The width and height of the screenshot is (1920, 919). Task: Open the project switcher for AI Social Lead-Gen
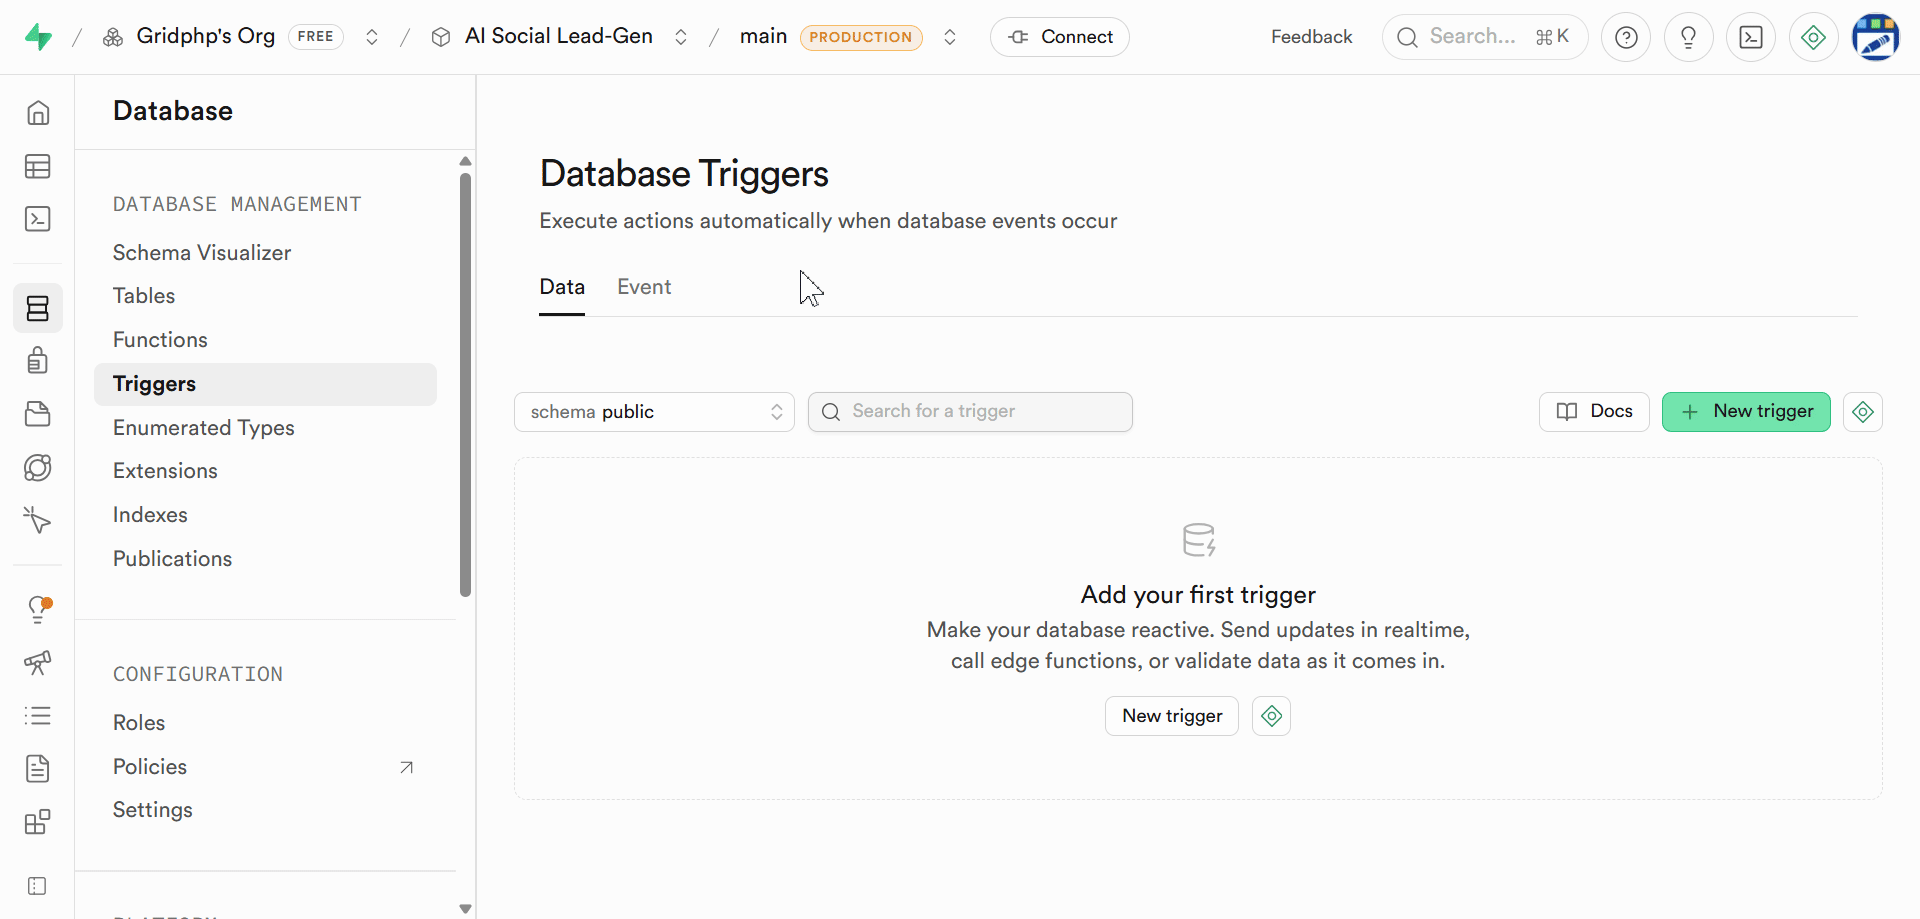coord(681,38)
